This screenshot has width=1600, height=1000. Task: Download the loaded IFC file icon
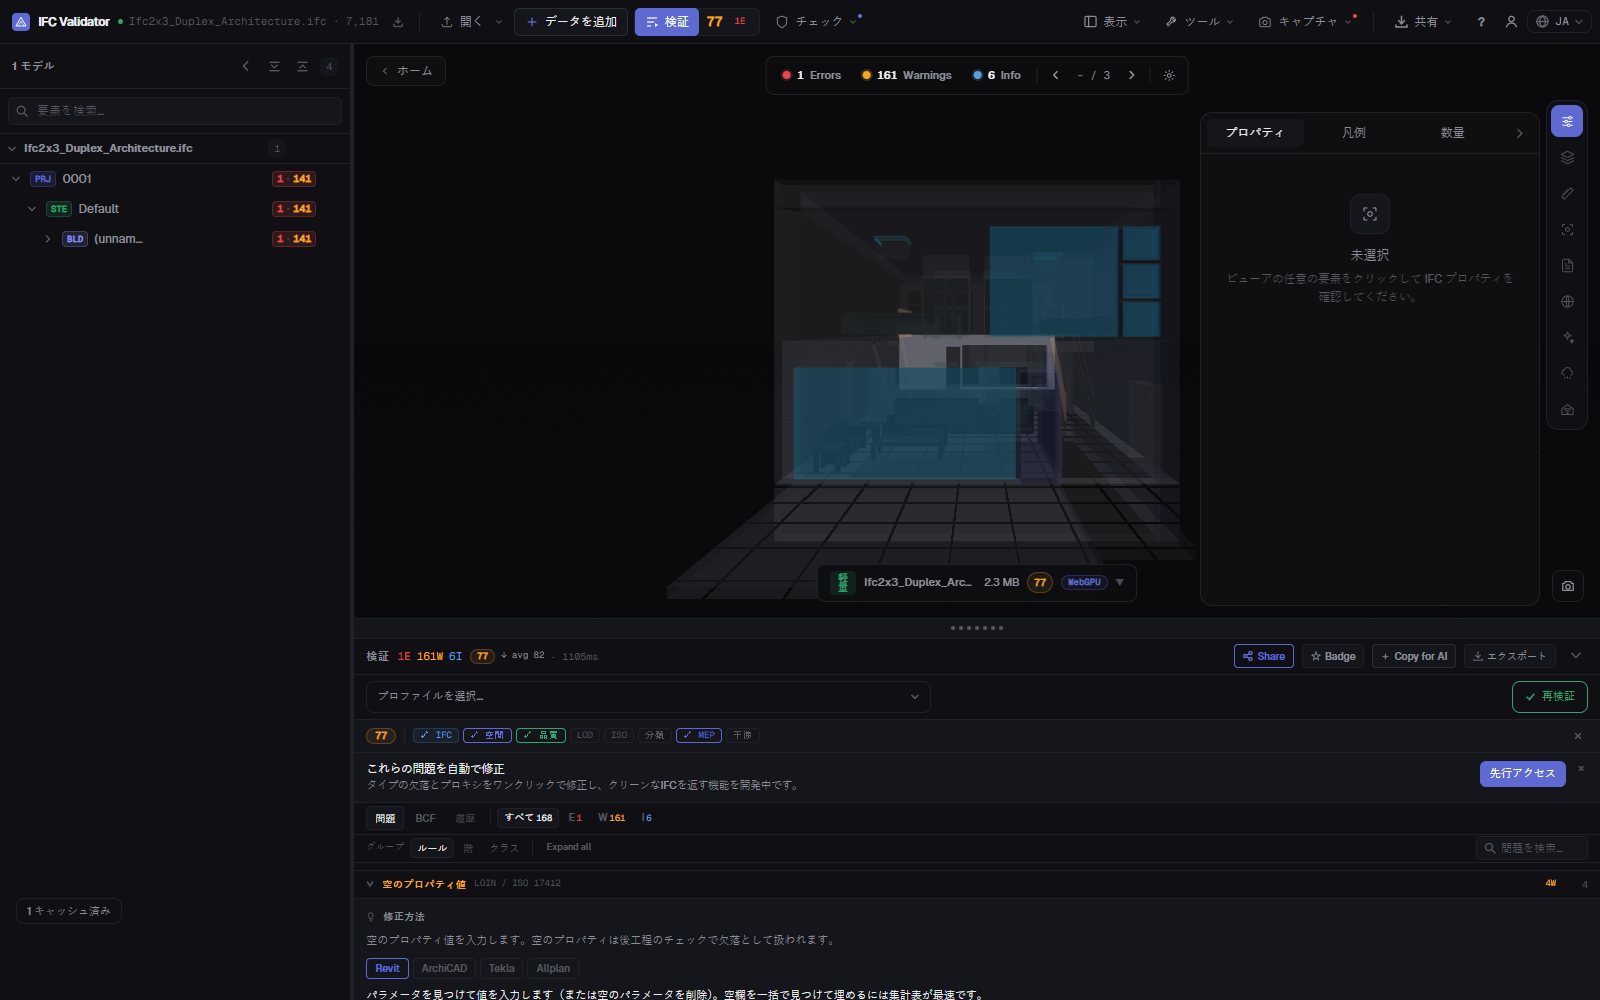click(398, 22)
